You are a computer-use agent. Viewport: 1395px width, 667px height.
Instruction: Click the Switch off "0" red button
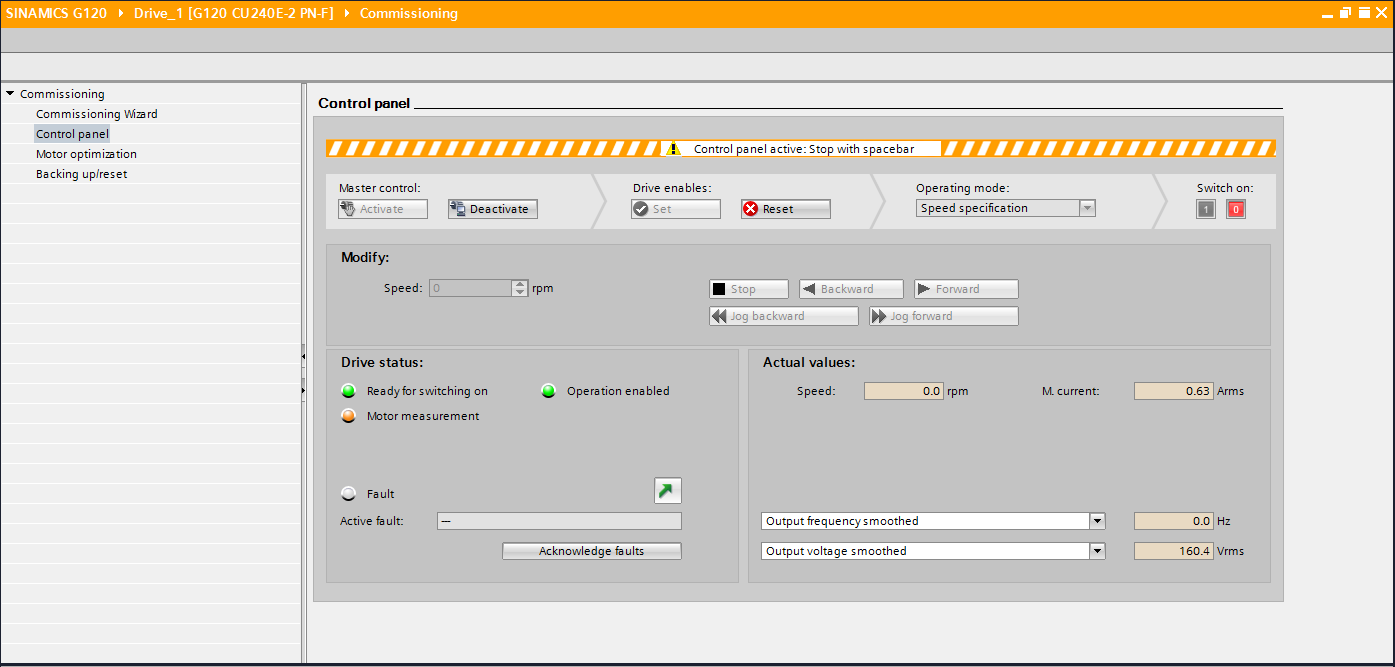pyautogui.click(x=1236, y=209)
